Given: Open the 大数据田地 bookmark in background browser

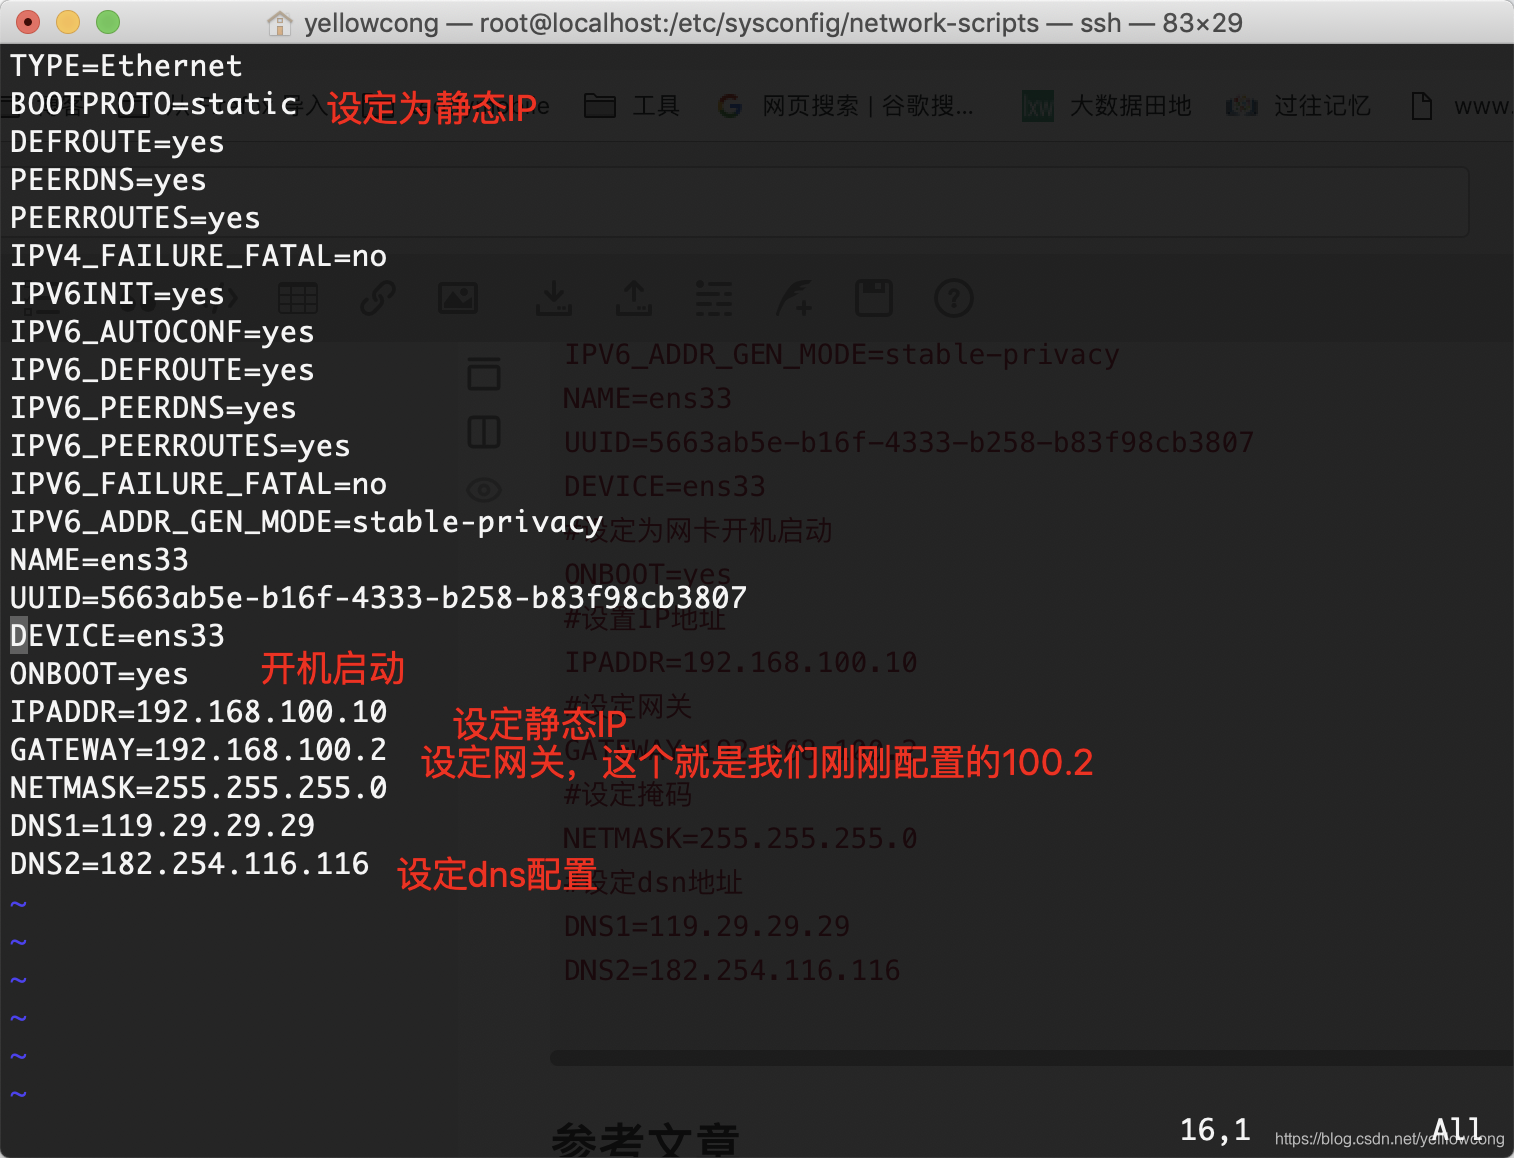Looking at the screenshot, I should 1107,106.
